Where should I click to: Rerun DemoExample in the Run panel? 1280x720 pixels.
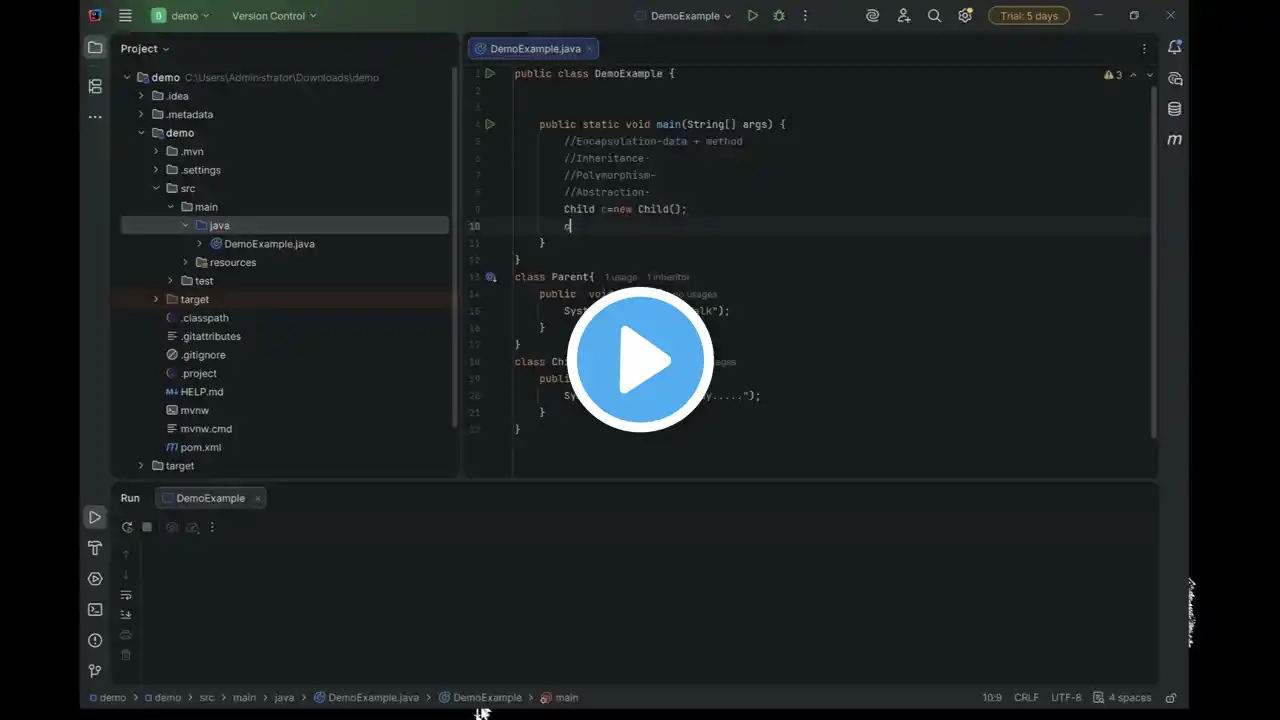pyautogui.click(x=127, y=527)
